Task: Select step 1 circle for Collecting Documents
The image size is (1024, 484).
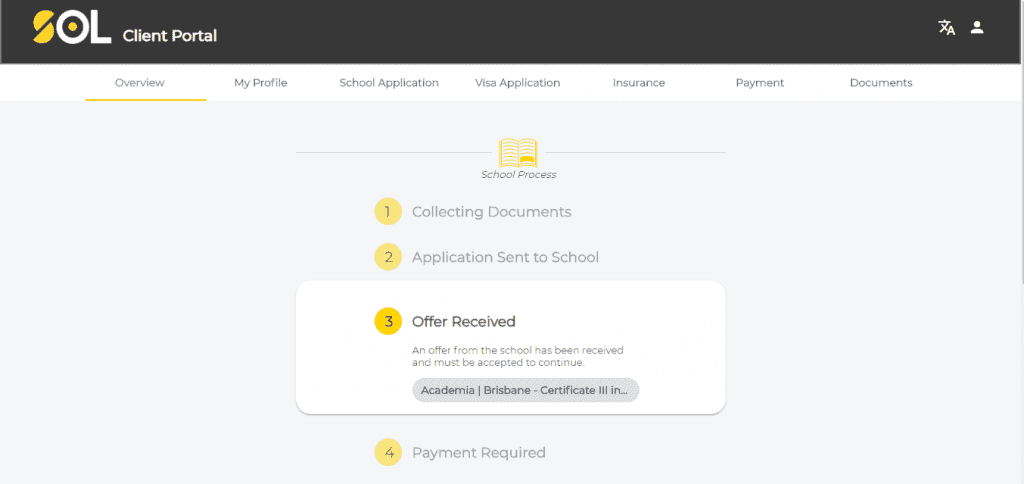Action: 388,212
